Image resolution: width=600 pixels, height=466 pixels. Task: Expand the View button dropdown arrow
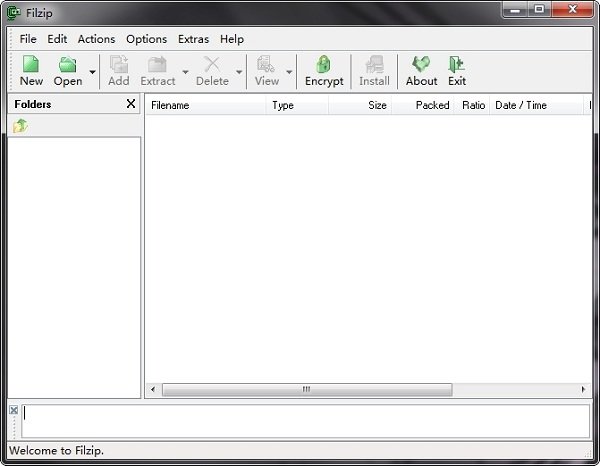(x=289, y=72)
